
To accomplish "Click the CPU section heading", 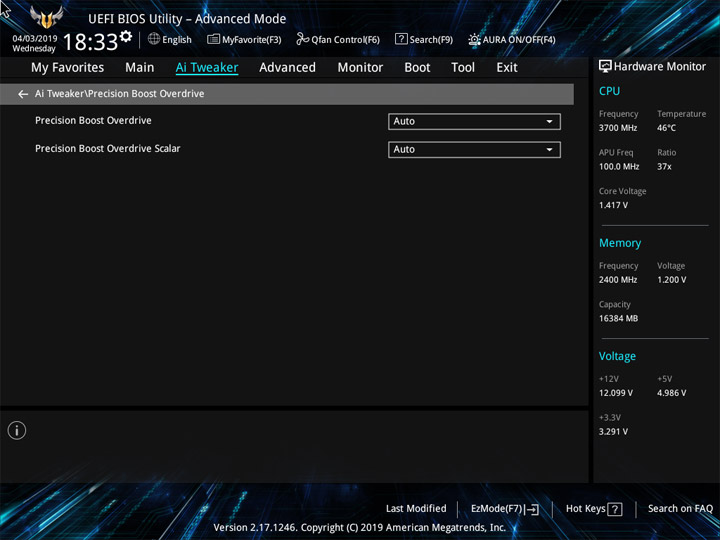I will click(609, 91).
